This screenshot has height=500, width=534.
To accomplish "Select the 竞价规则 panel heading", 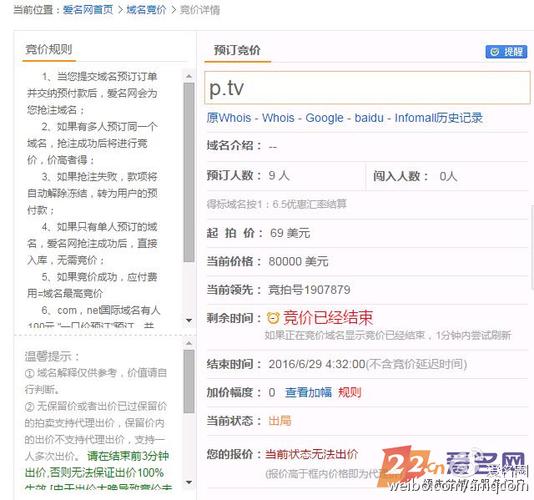I will pos(49,49).
